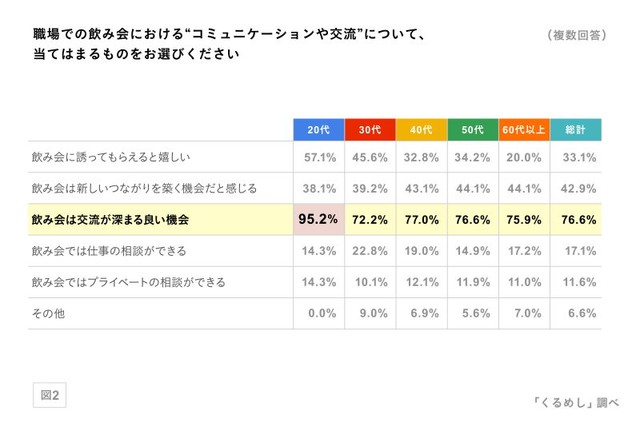Click the 飲み会ではプライベートの相談ができる row label

(131, 281)
